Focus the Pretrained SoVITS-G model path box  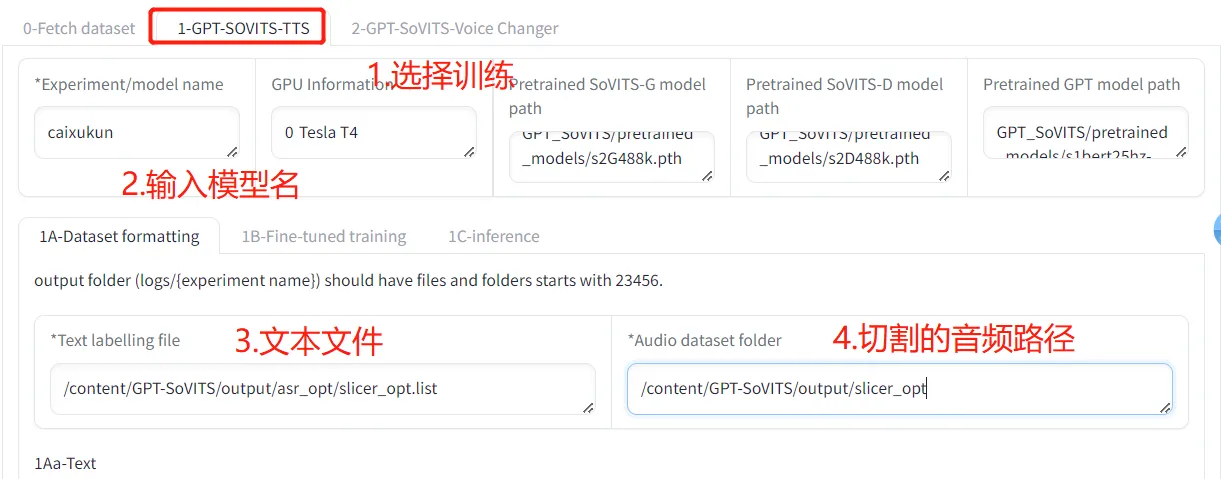(x=612, y=157)
